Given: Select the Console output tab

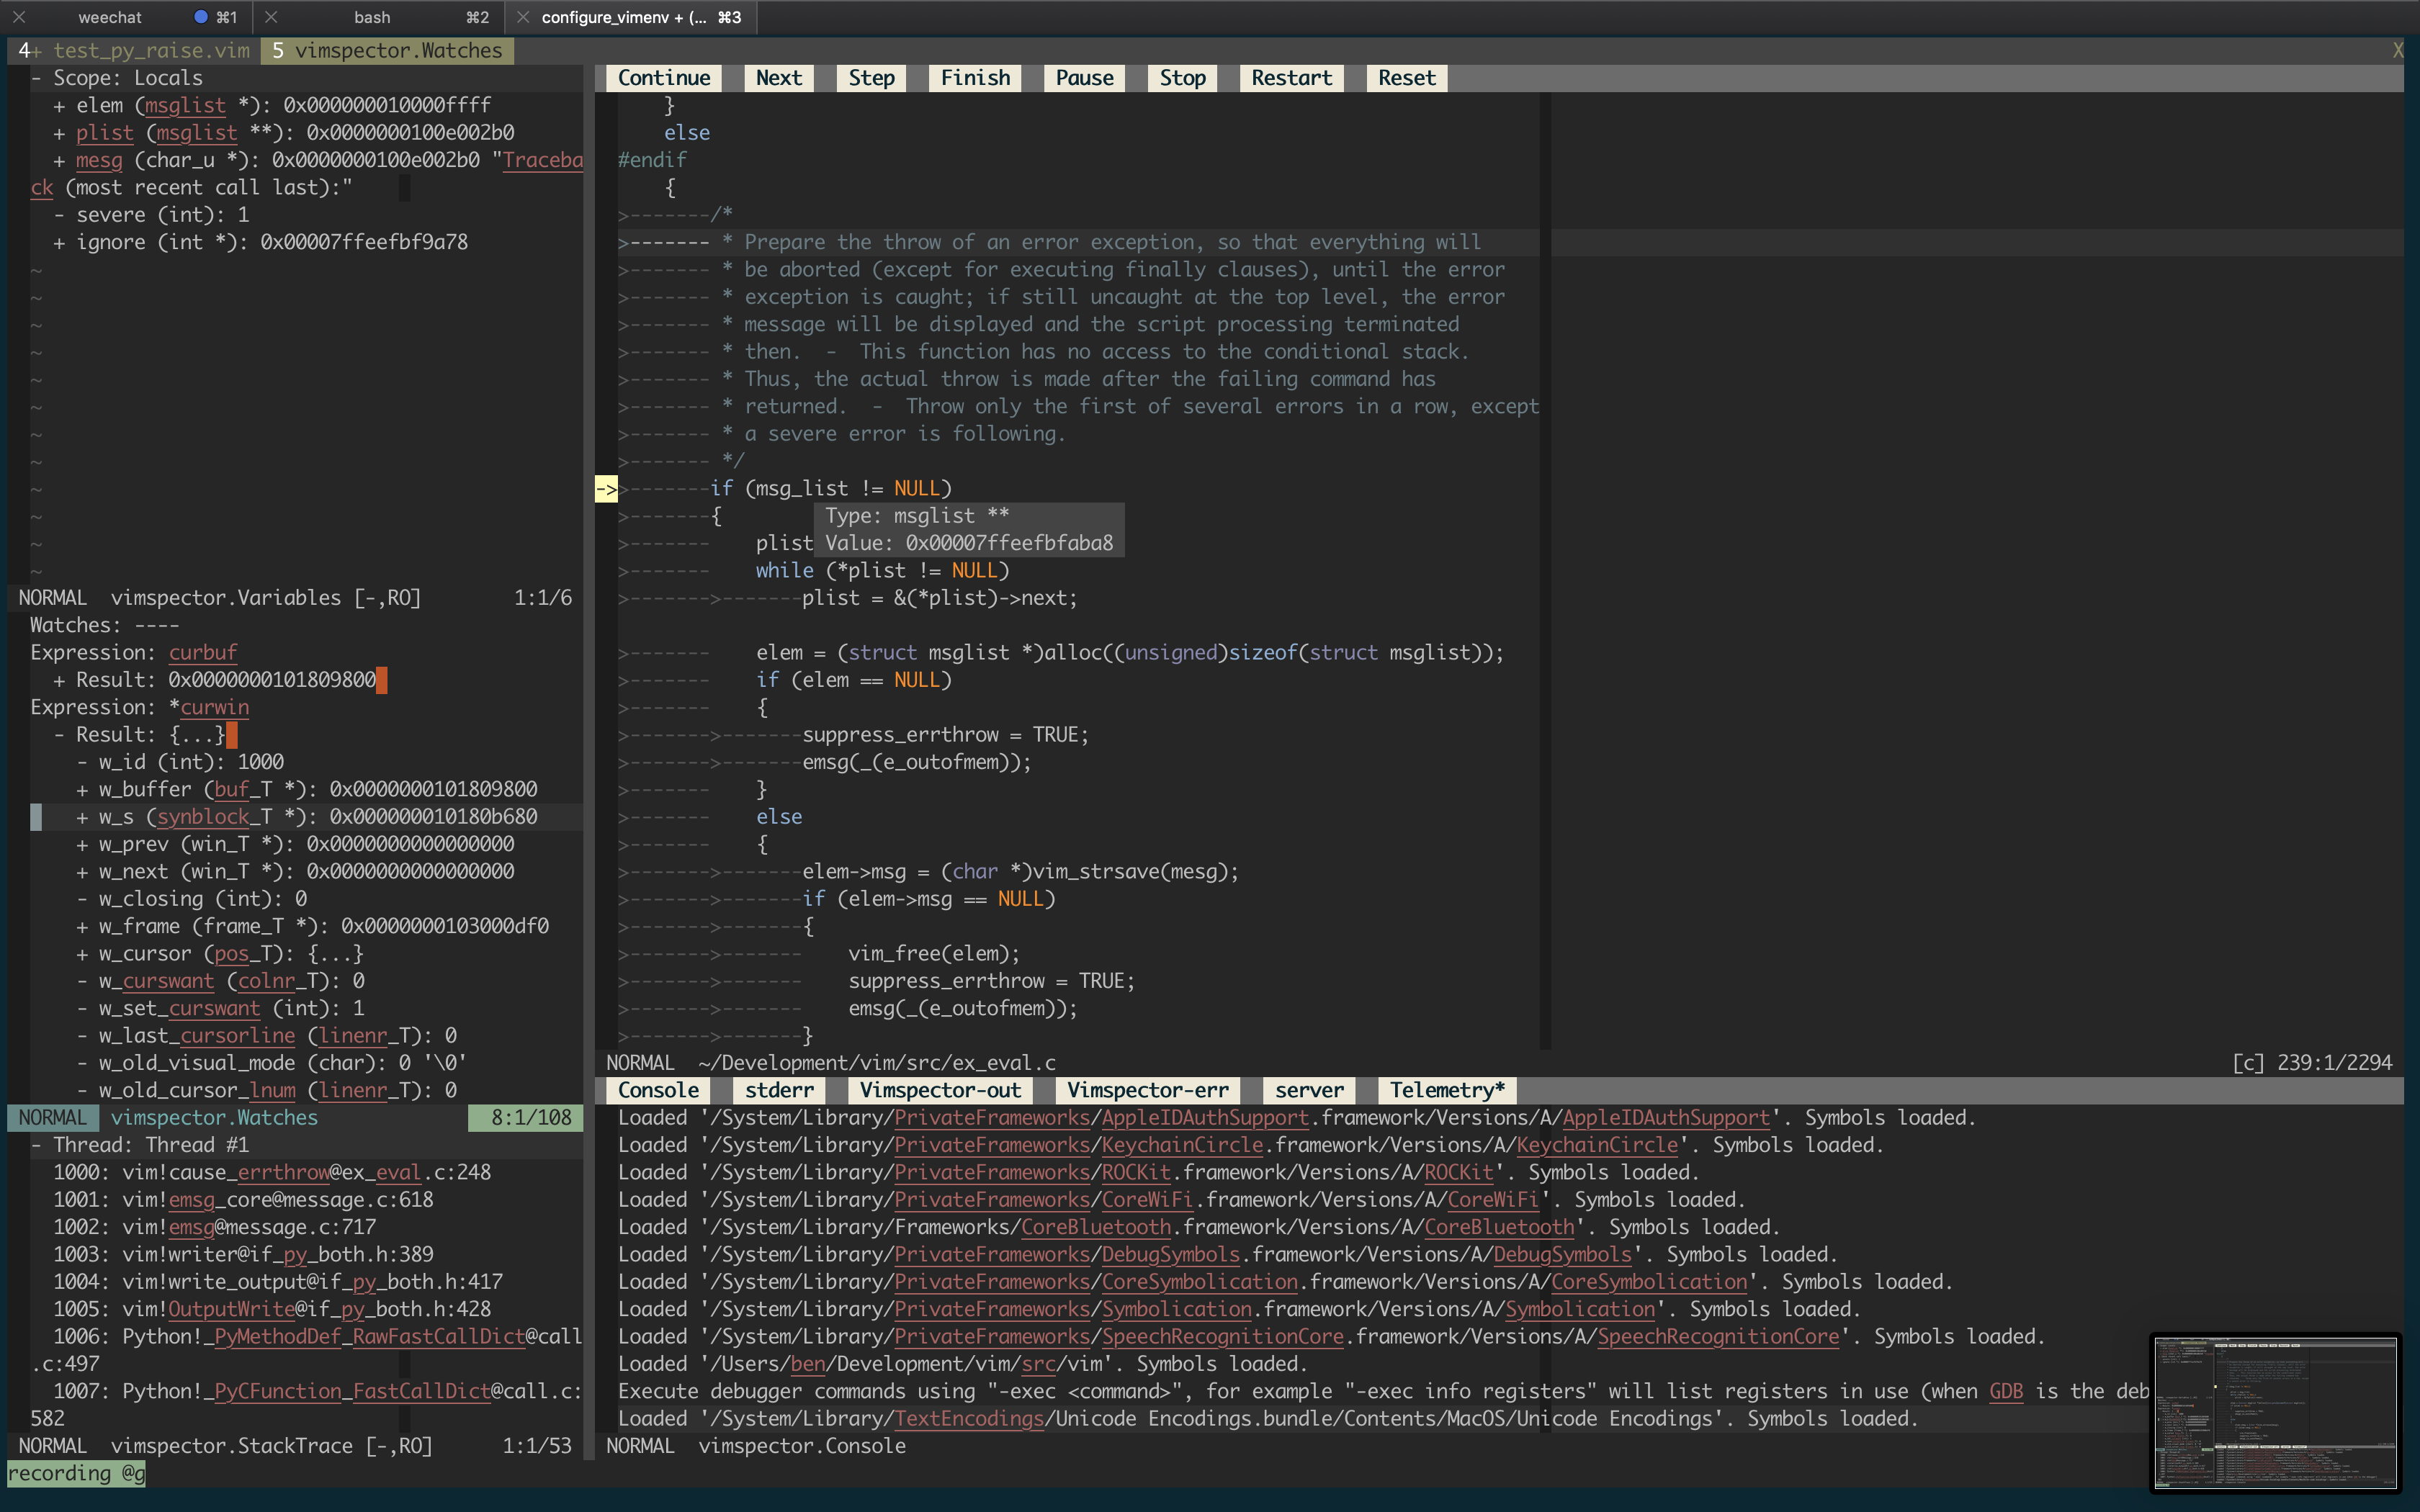Looking at the screenshot, I should (657, 1089).
